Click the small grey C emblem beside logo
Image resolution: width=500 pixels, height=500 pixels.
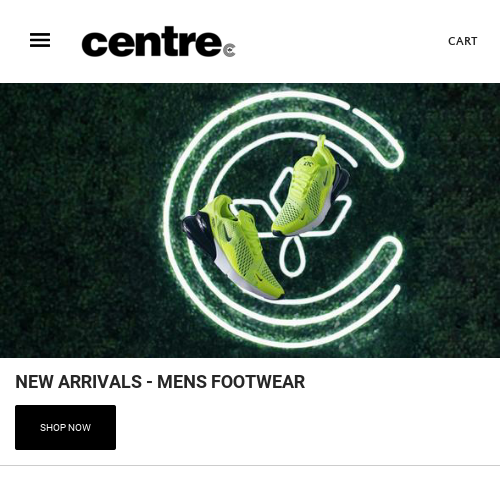click(x=229, y=50)
